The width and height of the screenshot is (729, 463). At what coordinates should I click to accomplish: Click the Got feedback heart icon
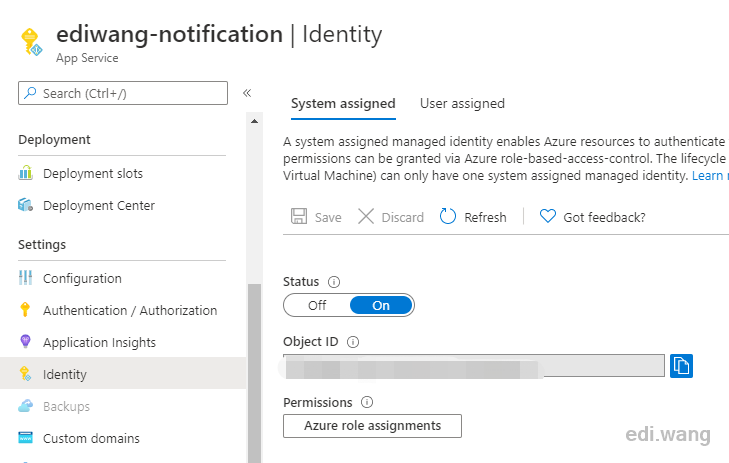pos(548,217)
